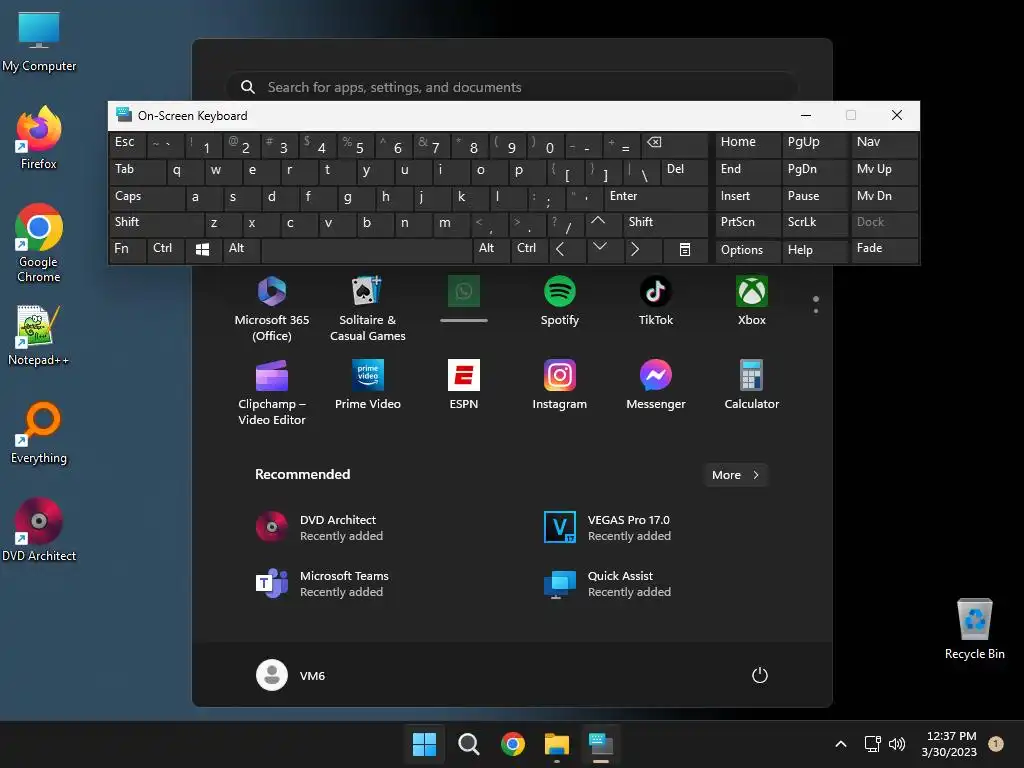Click the More button in Recommended
1024x768 pixels.
pos(735,475)
